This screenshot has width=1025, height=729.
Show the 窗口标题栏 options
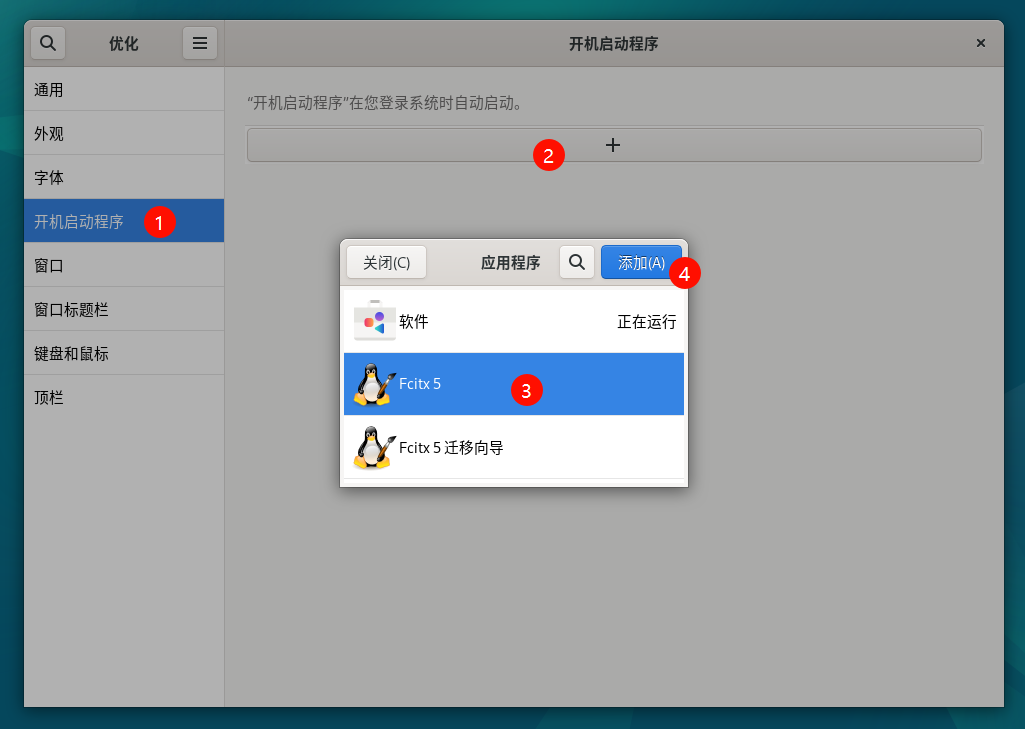coord(124,309)
